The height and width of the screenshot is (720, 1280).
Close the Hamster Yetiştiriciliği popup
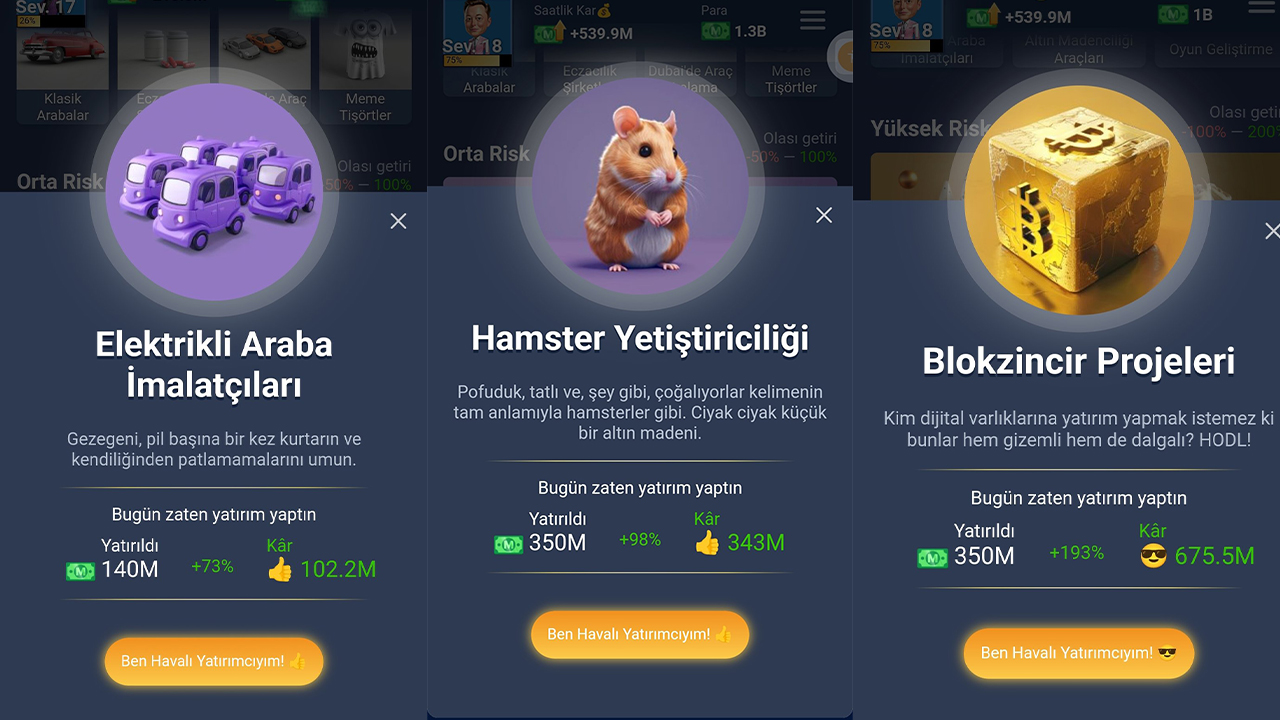coord(824,215)
